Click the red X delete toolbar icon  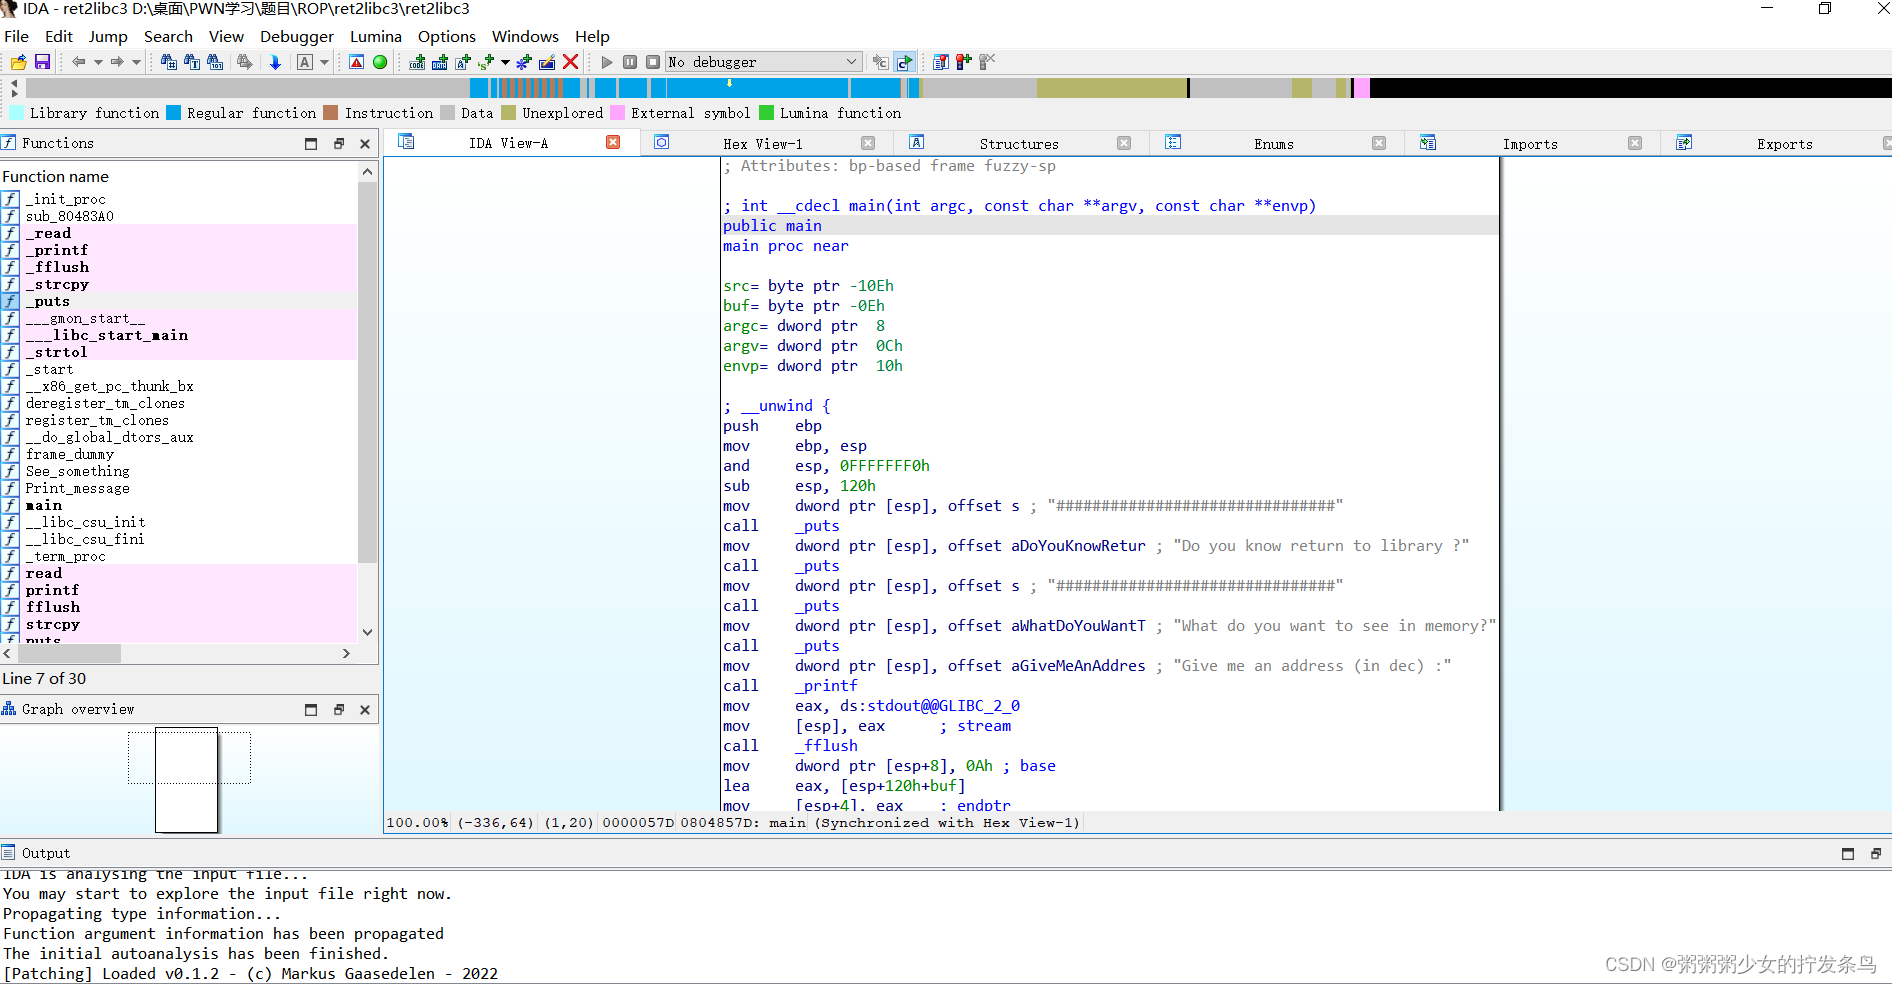point(571,62)
